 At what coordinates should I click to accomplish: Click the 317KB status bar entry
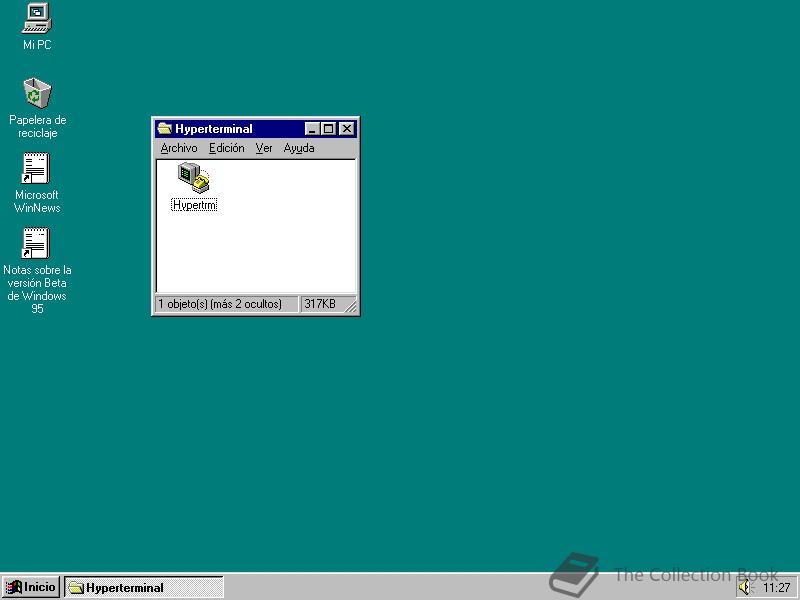(x=320, y=304)
